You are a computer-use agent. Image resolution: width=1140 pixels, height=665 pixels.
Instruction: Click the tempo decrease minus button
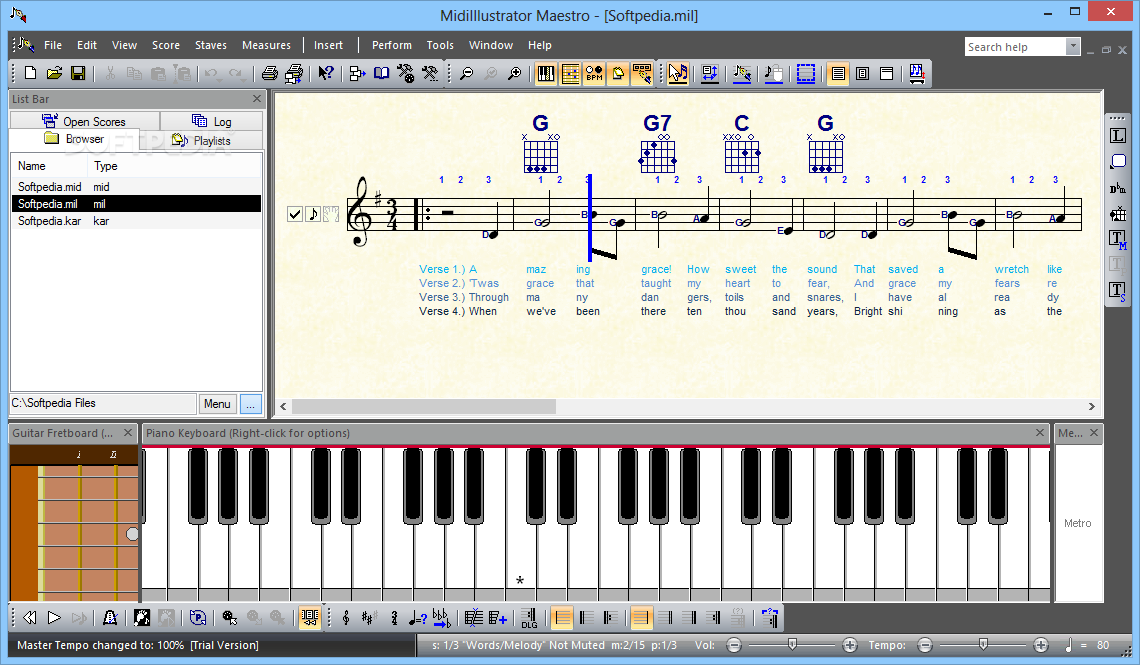click(x=925, y=645)
